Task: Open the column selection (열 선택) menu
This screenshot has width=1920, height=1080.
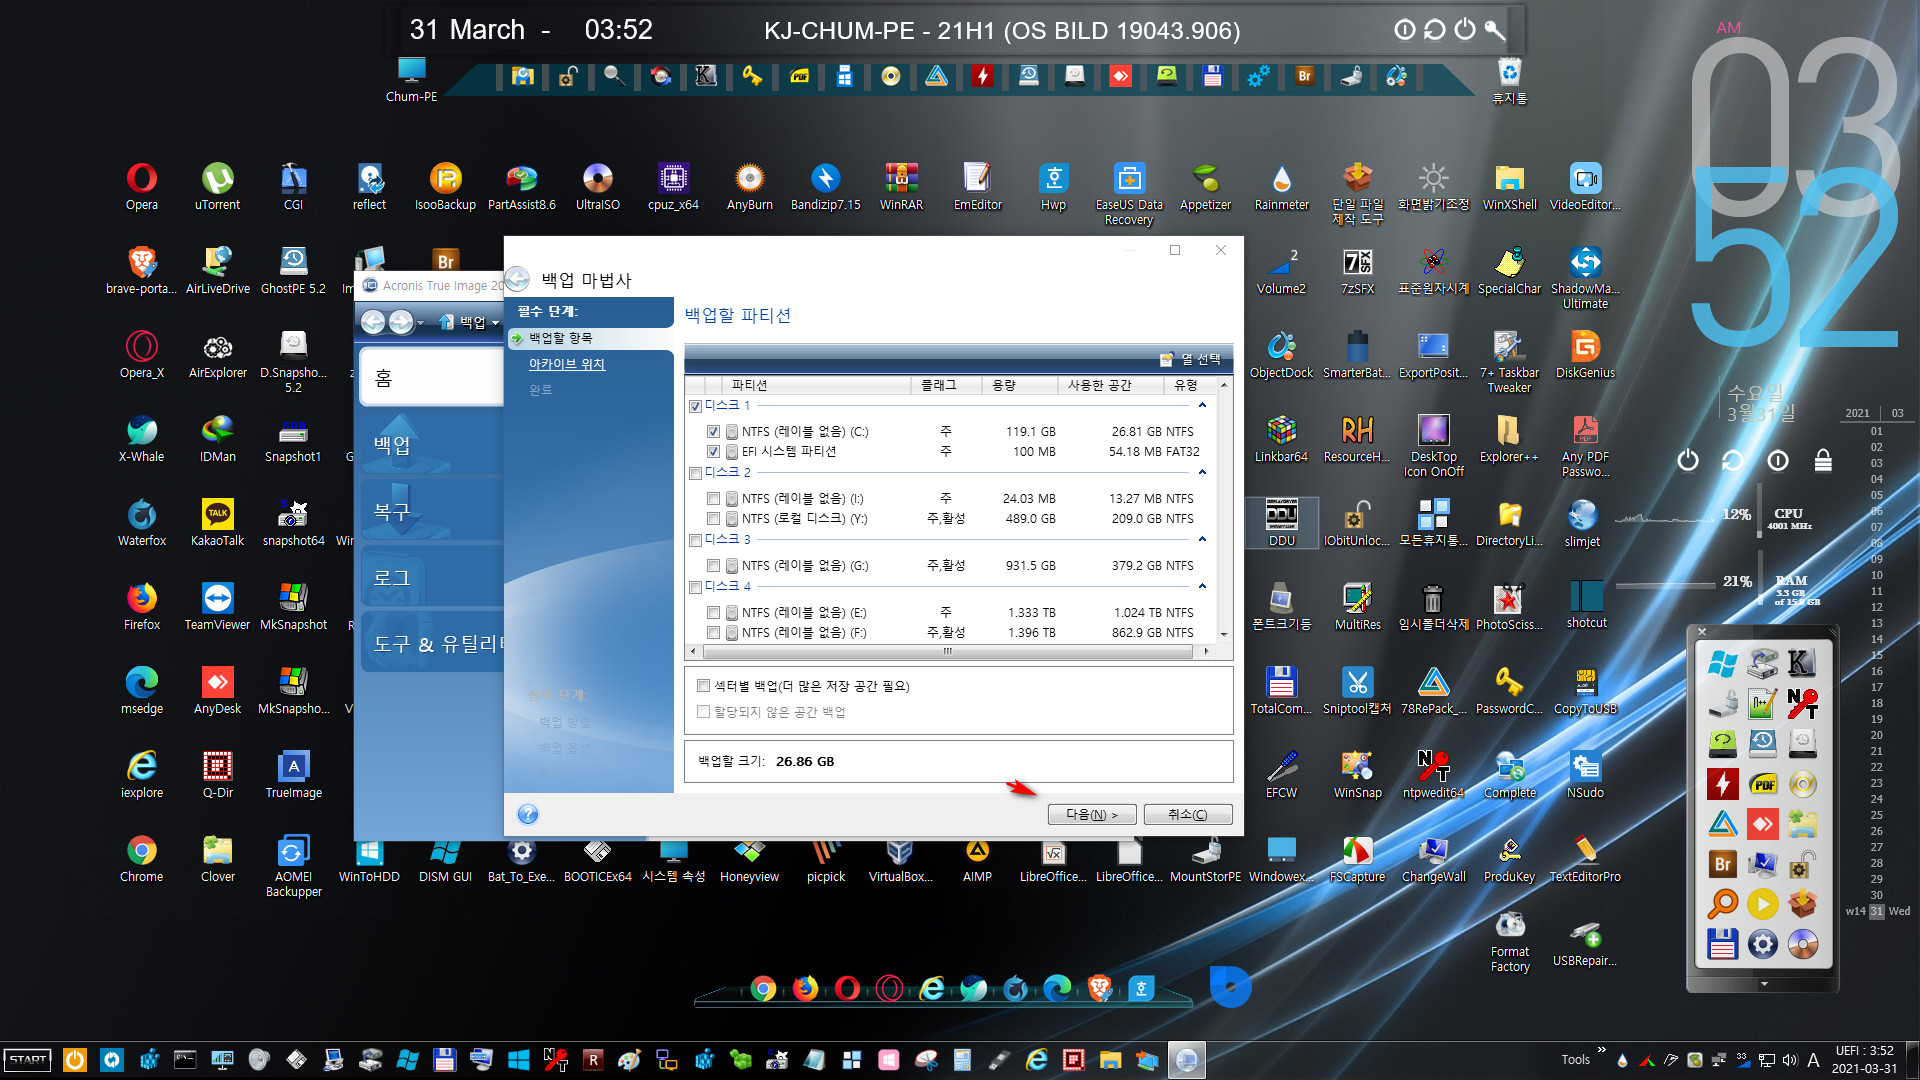Action: (1190, 359)
